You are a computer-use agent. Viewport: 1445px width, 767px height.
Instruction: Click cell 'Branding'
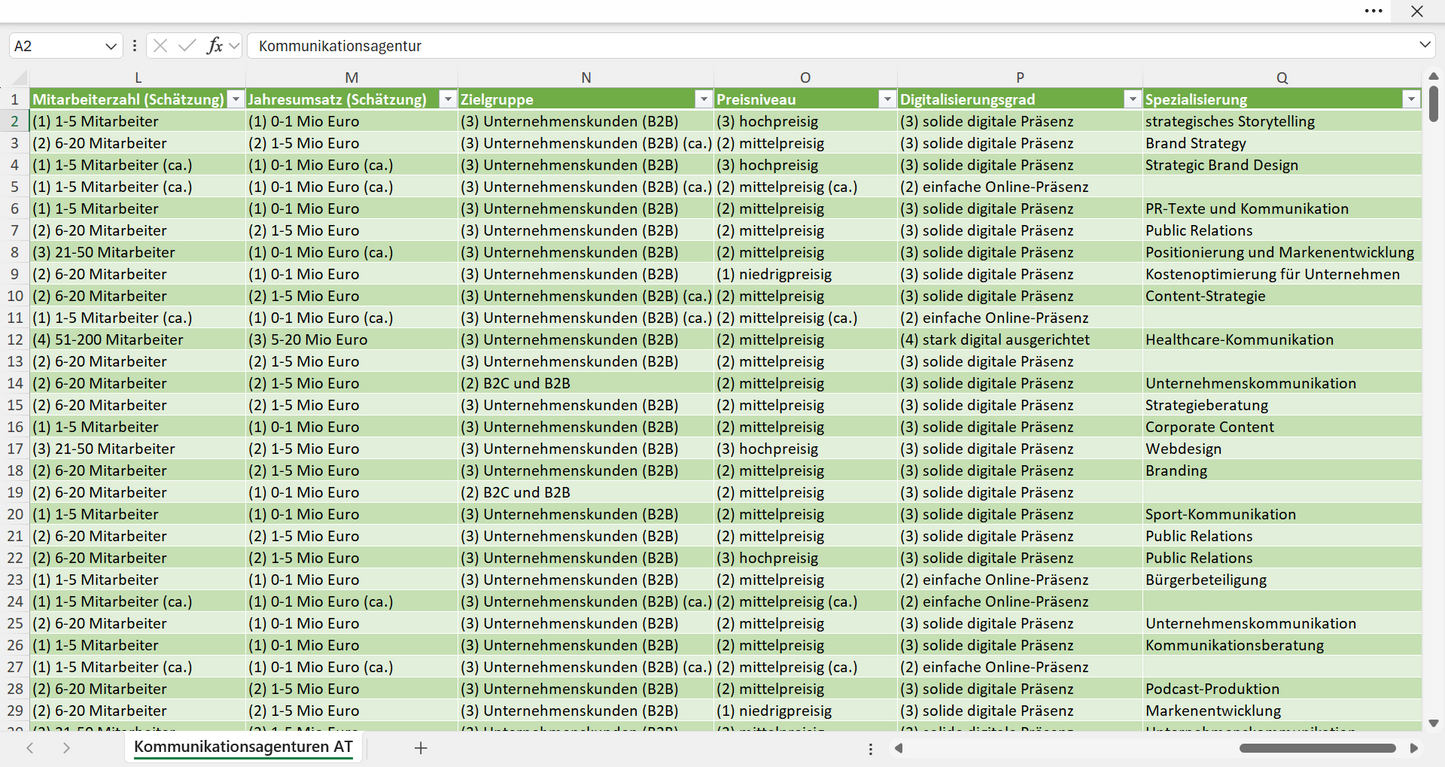point(1282,470)
